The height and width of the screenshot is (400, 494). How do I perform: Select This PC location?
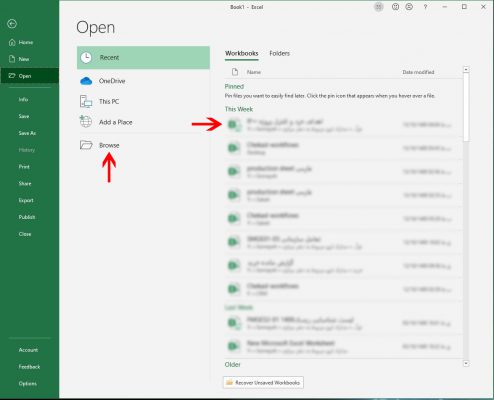143,101
